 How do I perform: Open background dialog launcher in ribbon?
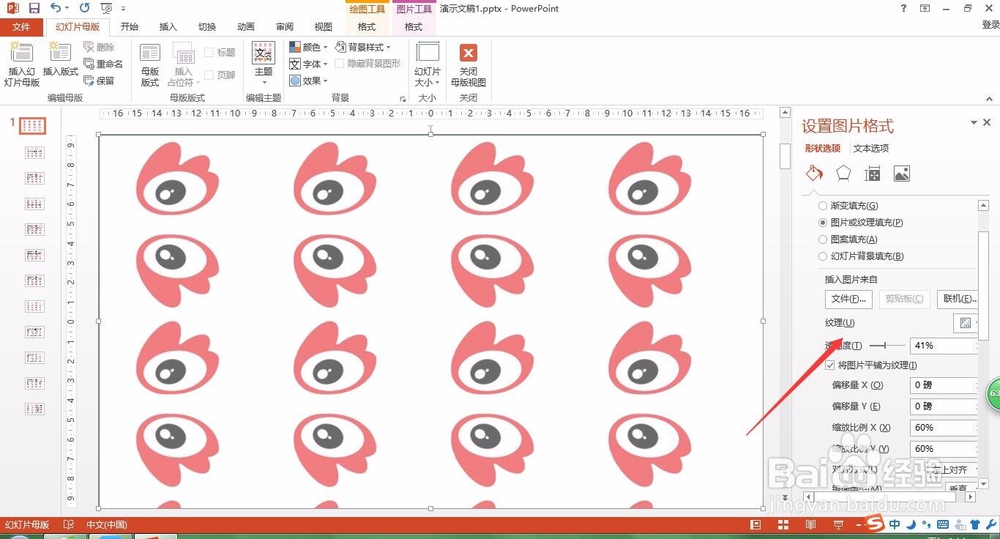403,99
